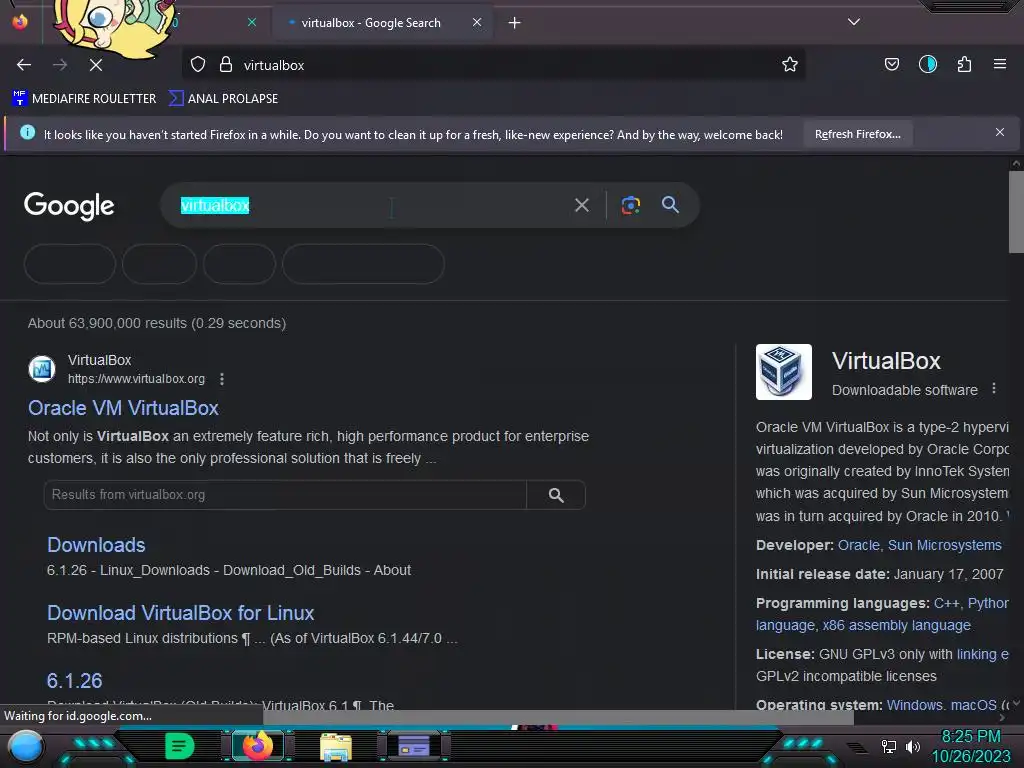Click the clock showing 8:25 PM
The height and width of the screenshot is (768, 1024).
pos(970,737)
